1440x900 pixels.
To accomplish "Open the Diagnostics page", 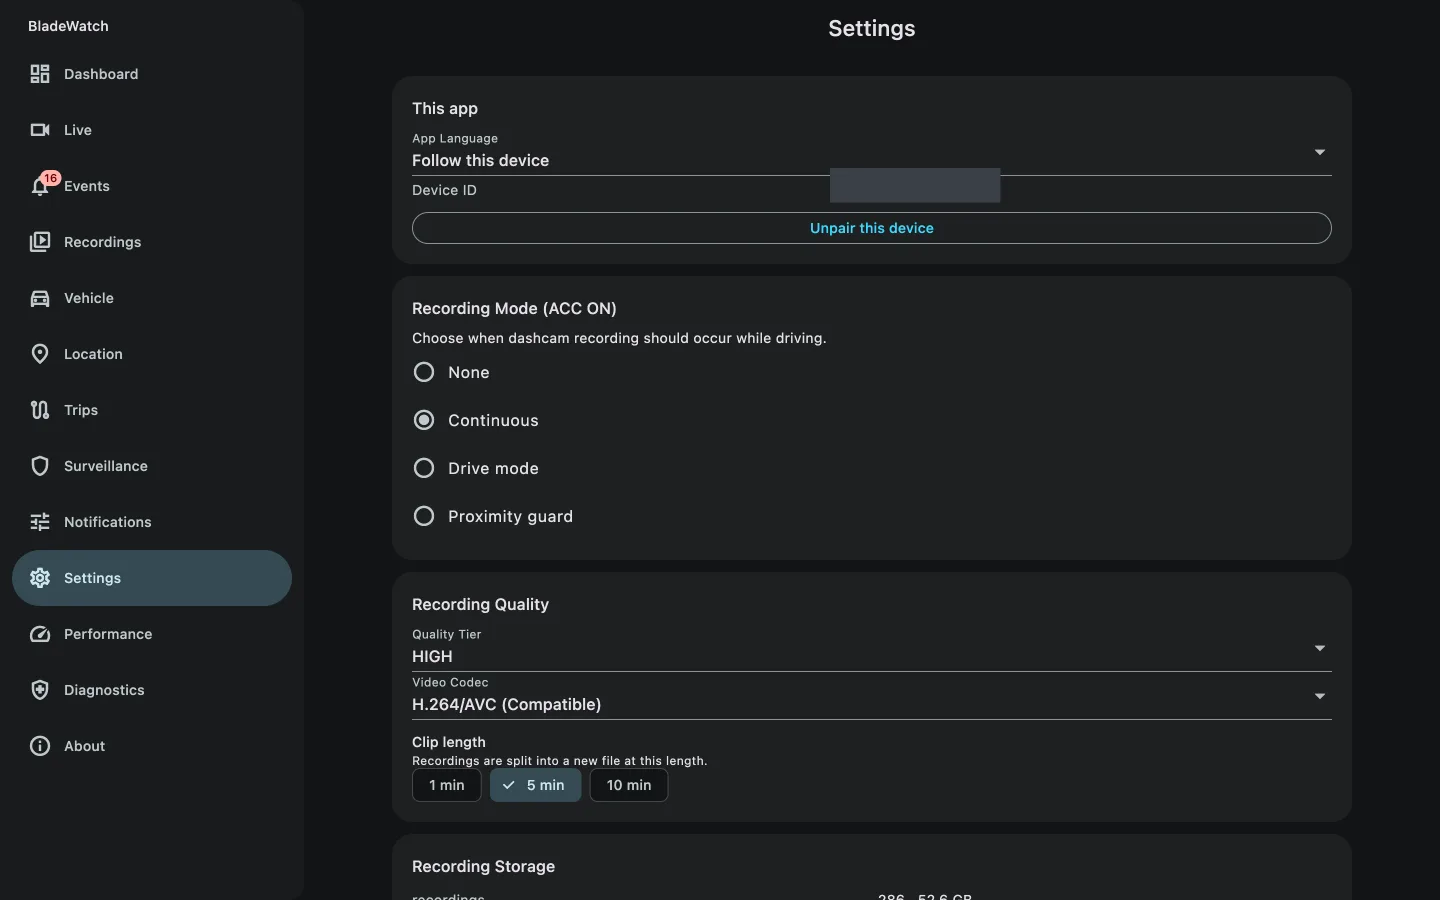I will [x=152, y=690].
